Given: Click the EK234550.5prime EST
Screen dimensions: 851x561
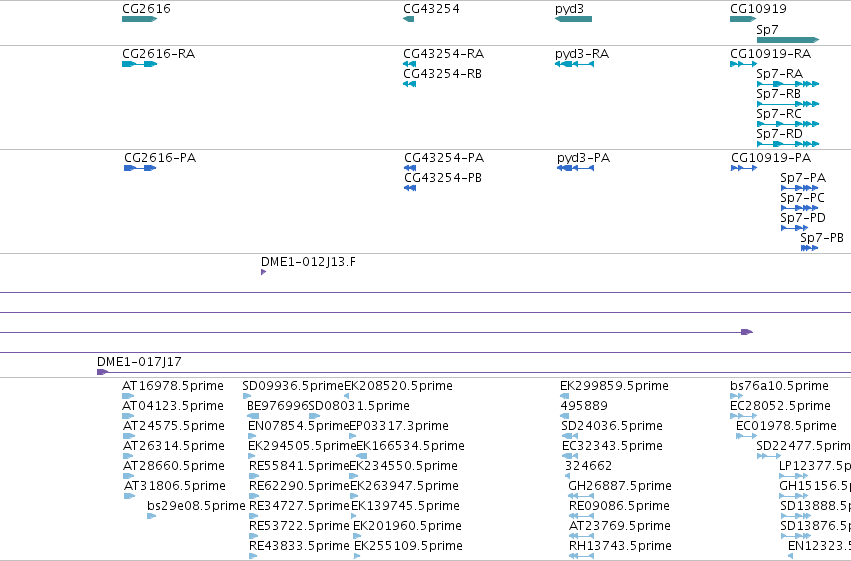Looking at the screenshot, I should click(x=354, y=476).
